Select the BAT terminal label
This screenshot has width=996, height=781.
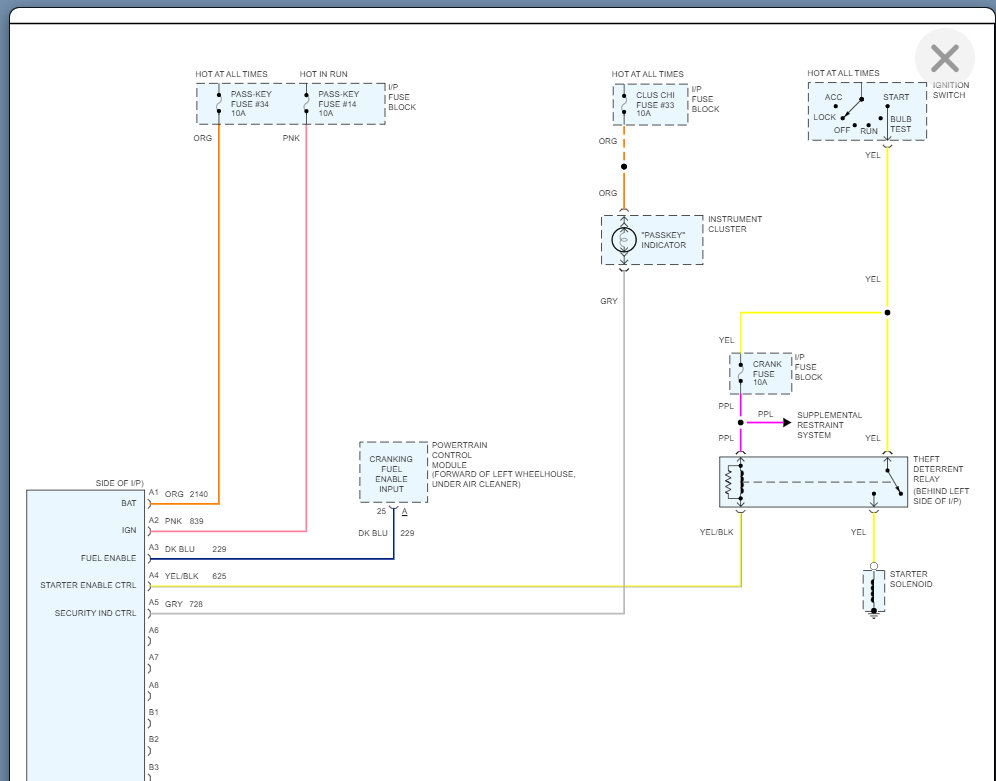pos(129,503)
